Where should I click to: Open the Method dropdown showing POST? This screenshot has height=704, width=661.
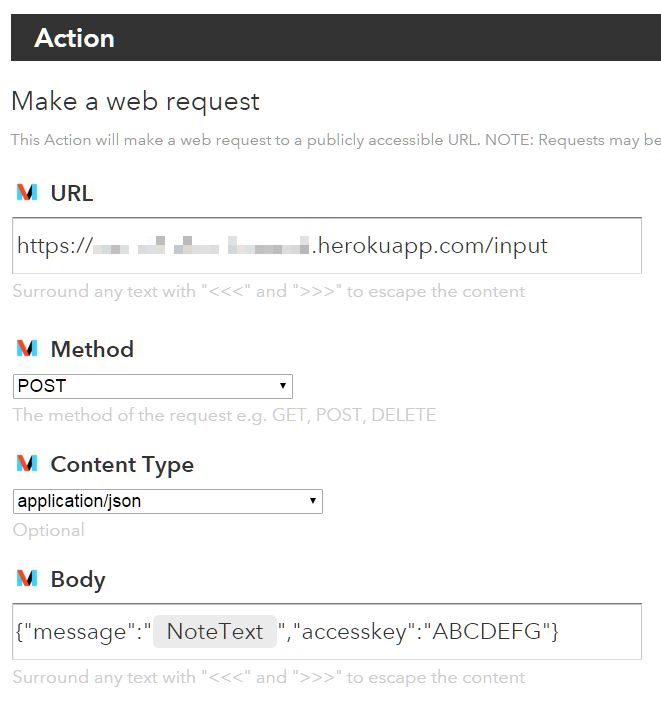click(153, 386)
